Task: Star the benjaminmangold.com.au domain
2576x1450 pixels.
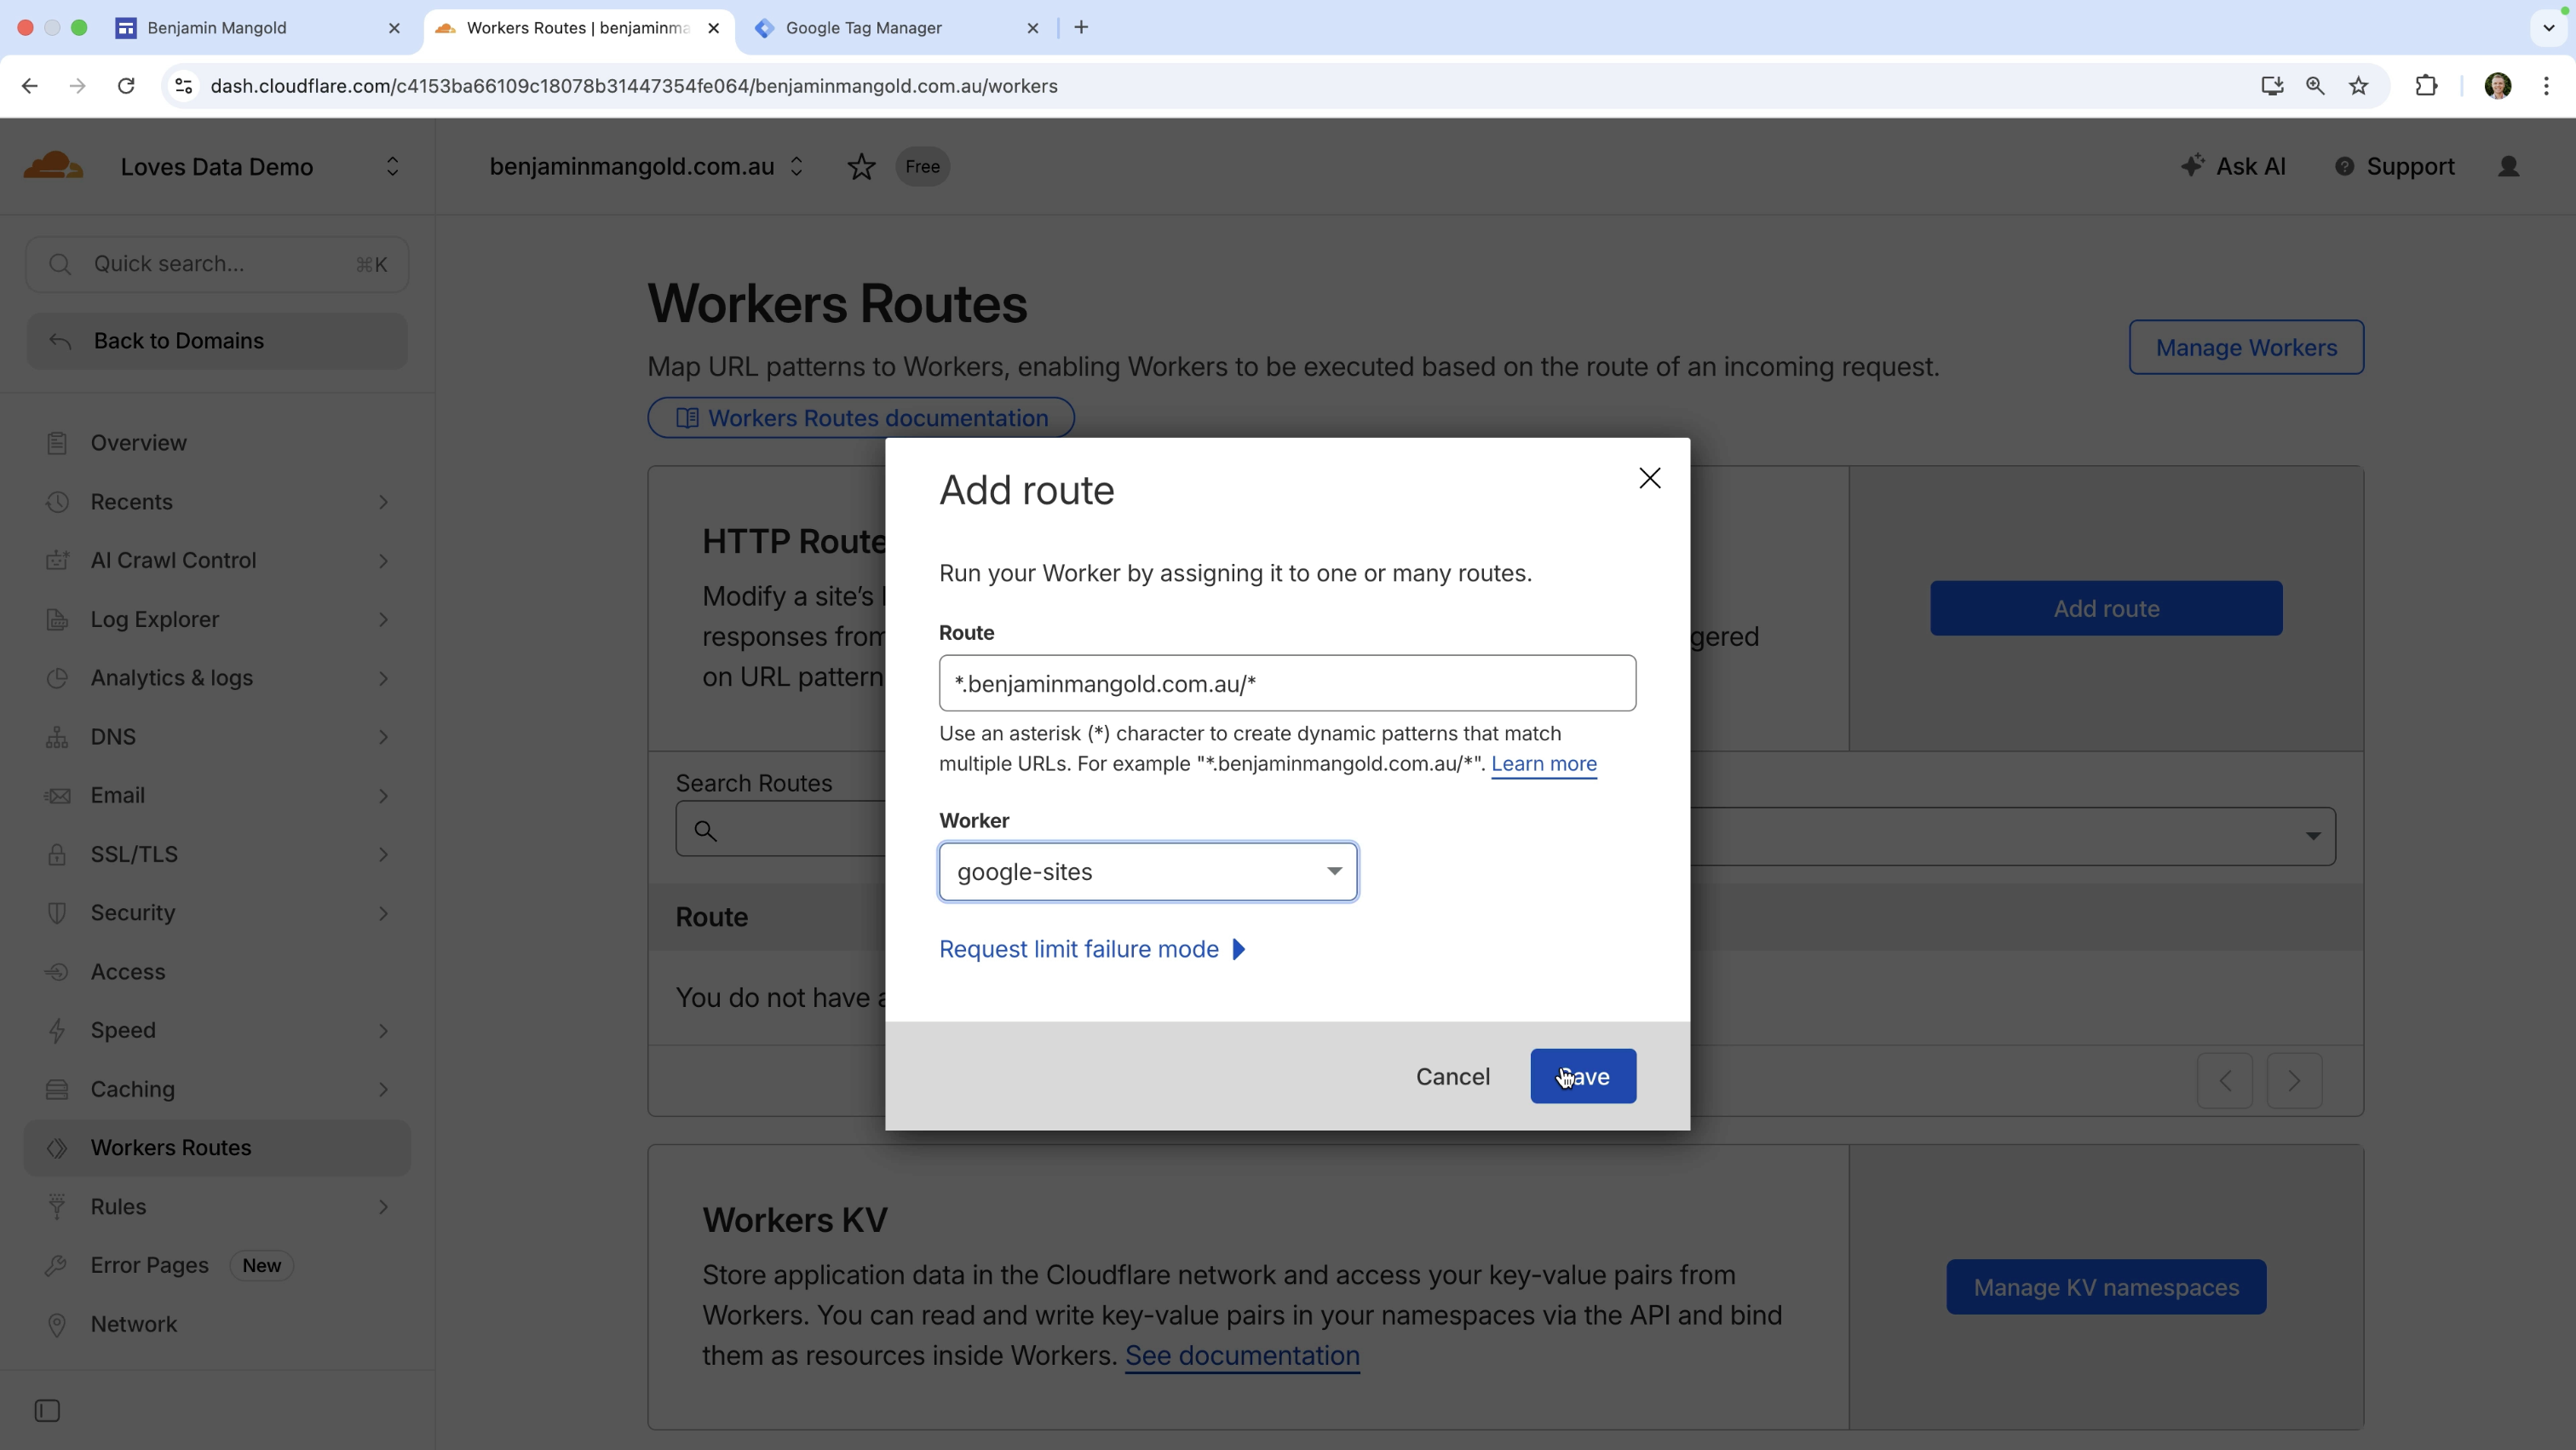Action: [861, 166]
